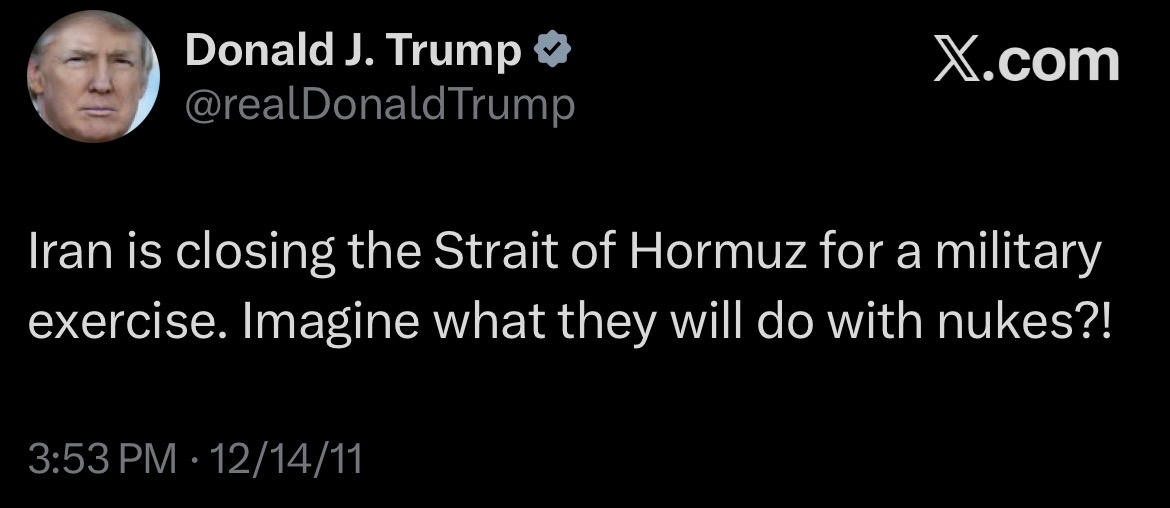The width and height of the screenshot is (1170, 508).
Task: Open the Donald J. Trump display name
Action: click(354, 52)
